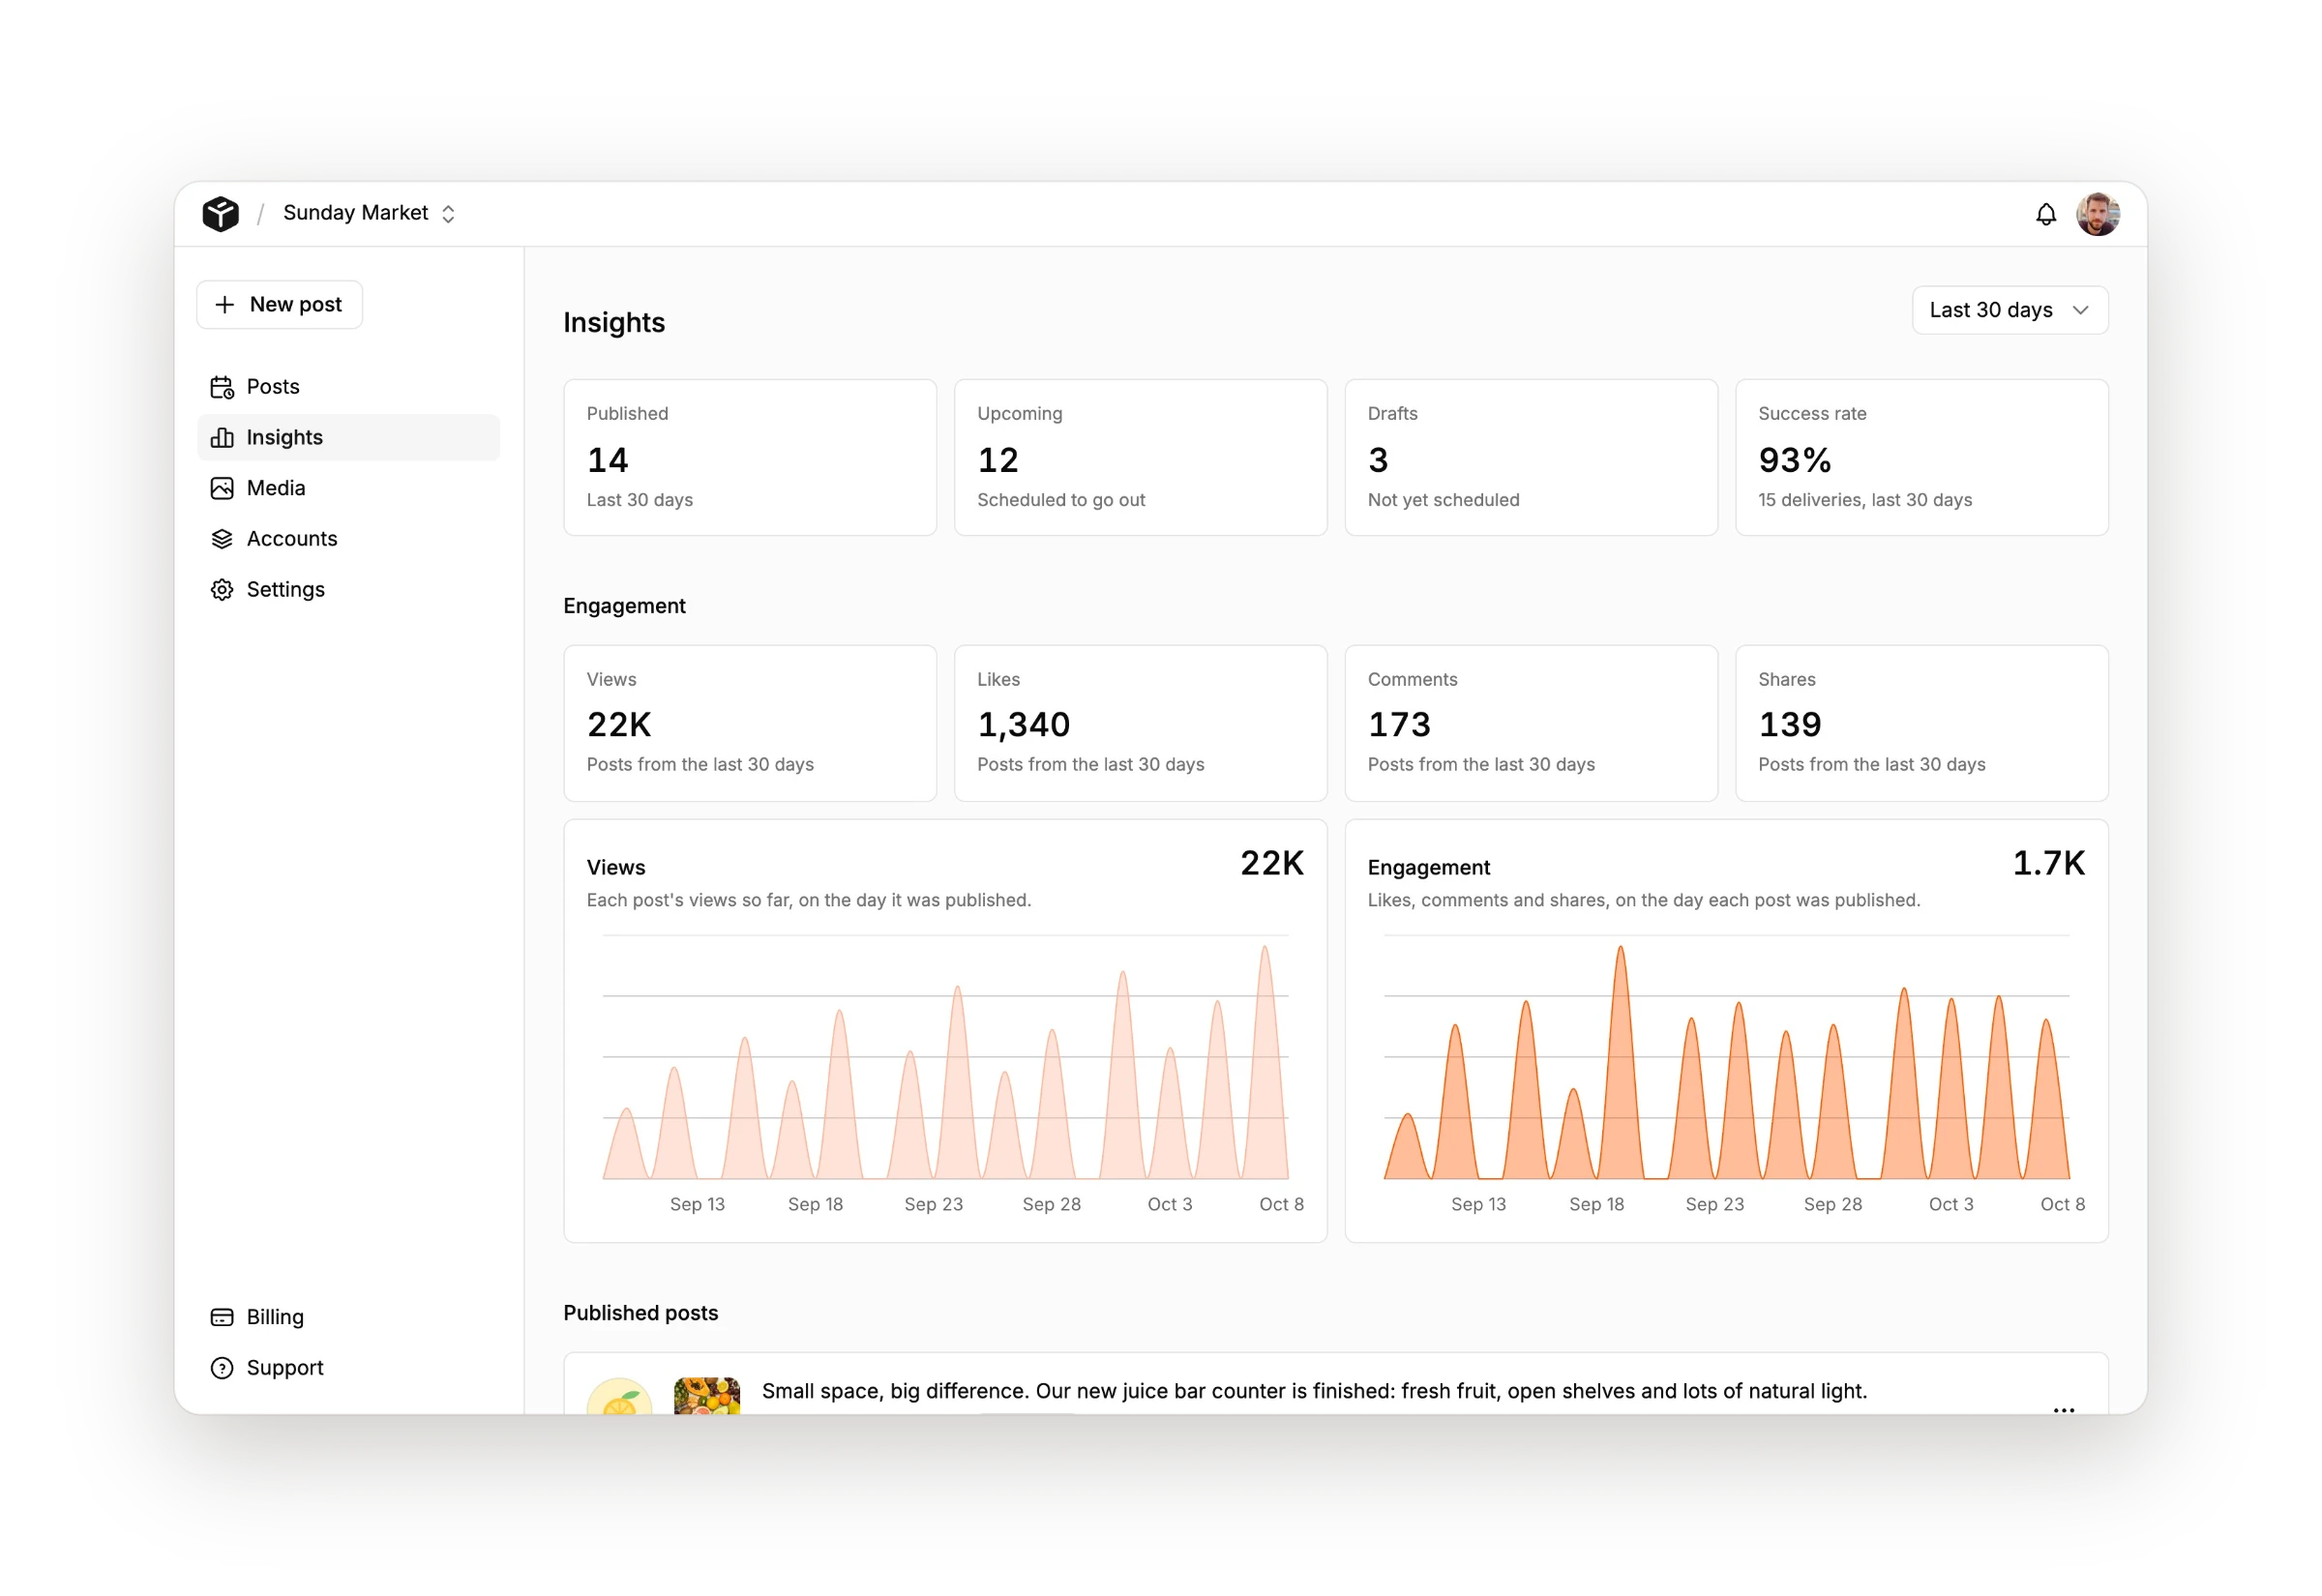Open the Sunday Market workspace switcher
The height and width of the screenshot is (1596, 2322).
(x=369, y=213)
